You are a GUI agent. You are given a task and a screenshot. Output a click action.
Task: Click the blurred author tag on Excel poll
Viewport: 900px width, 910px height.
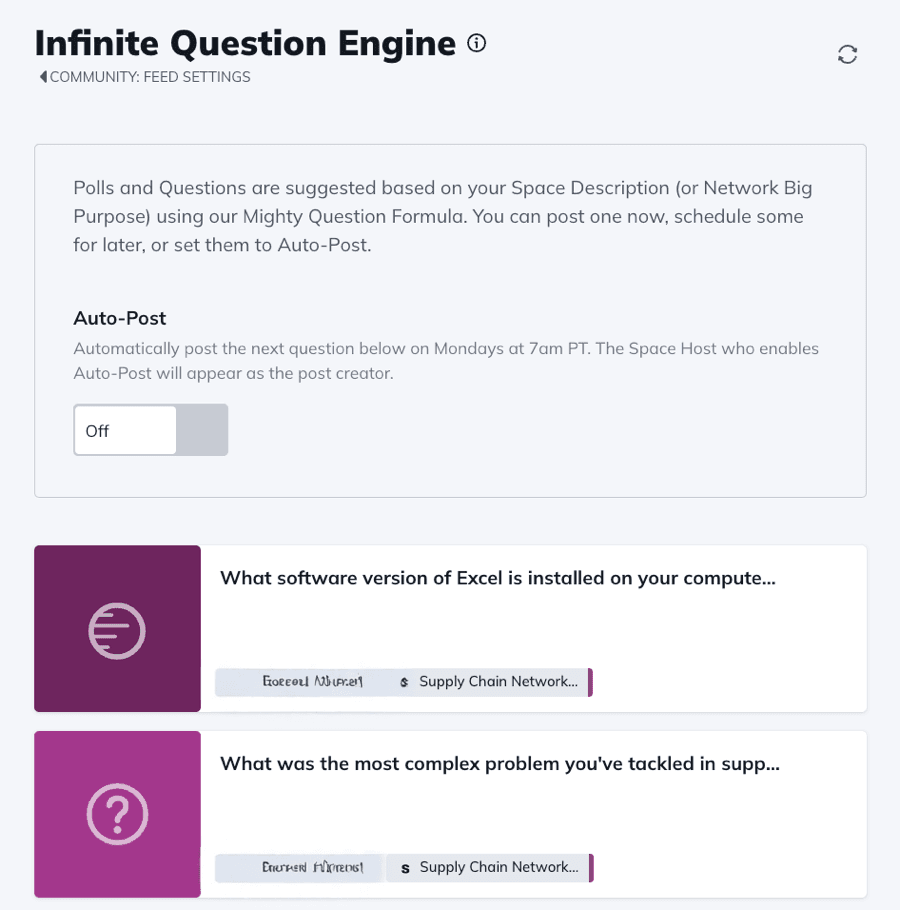coord(300,682)
